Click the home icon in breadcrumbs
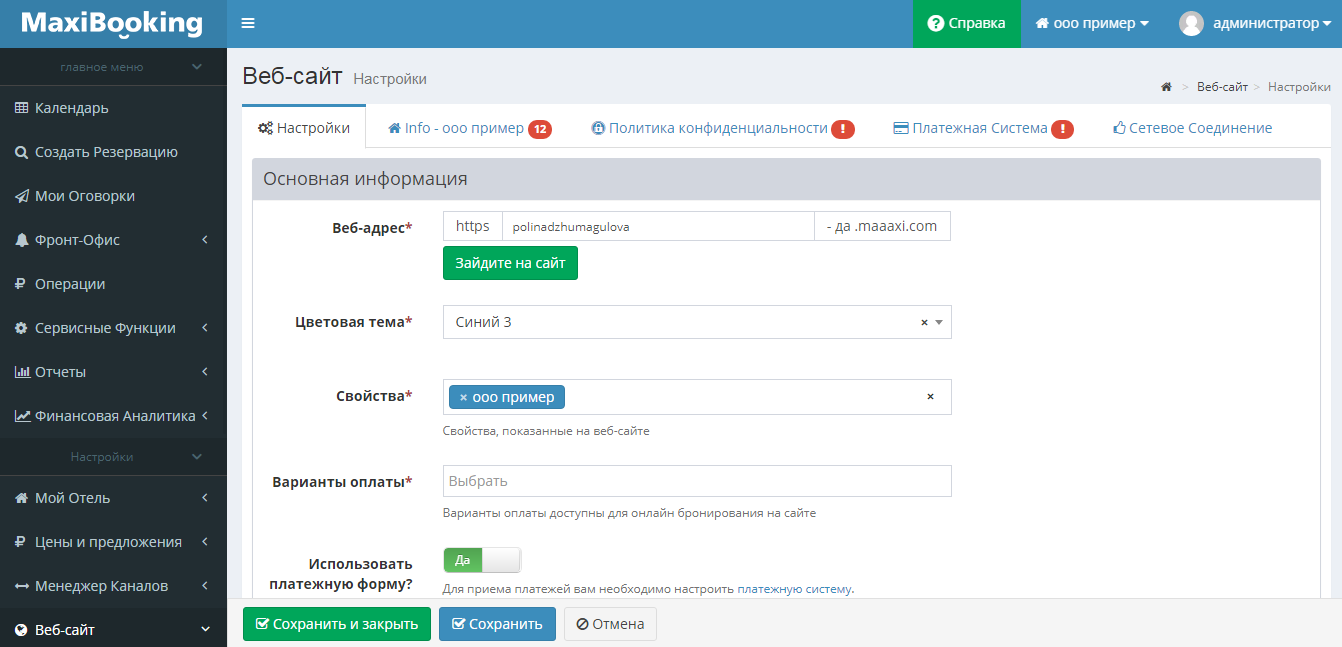Viewport: 1342px width, 647px height. (1166, 87)
